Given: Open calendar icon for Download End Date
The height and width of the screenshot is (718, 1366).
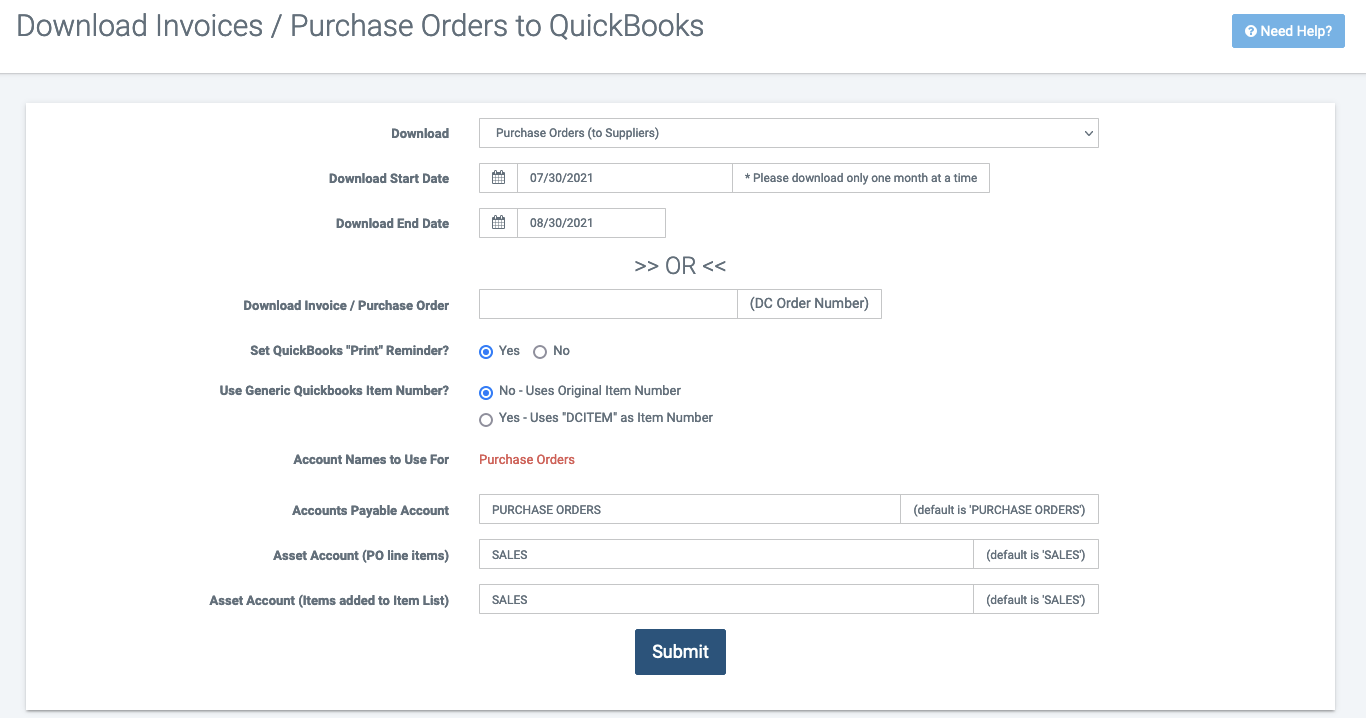Looking at the screenshot, I should coord(498,223).
